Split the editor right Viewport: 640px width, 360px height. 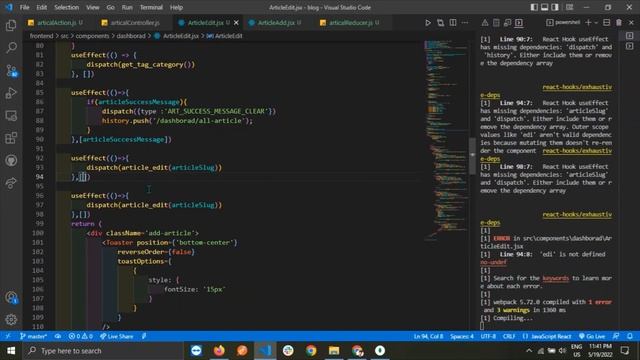453,23
